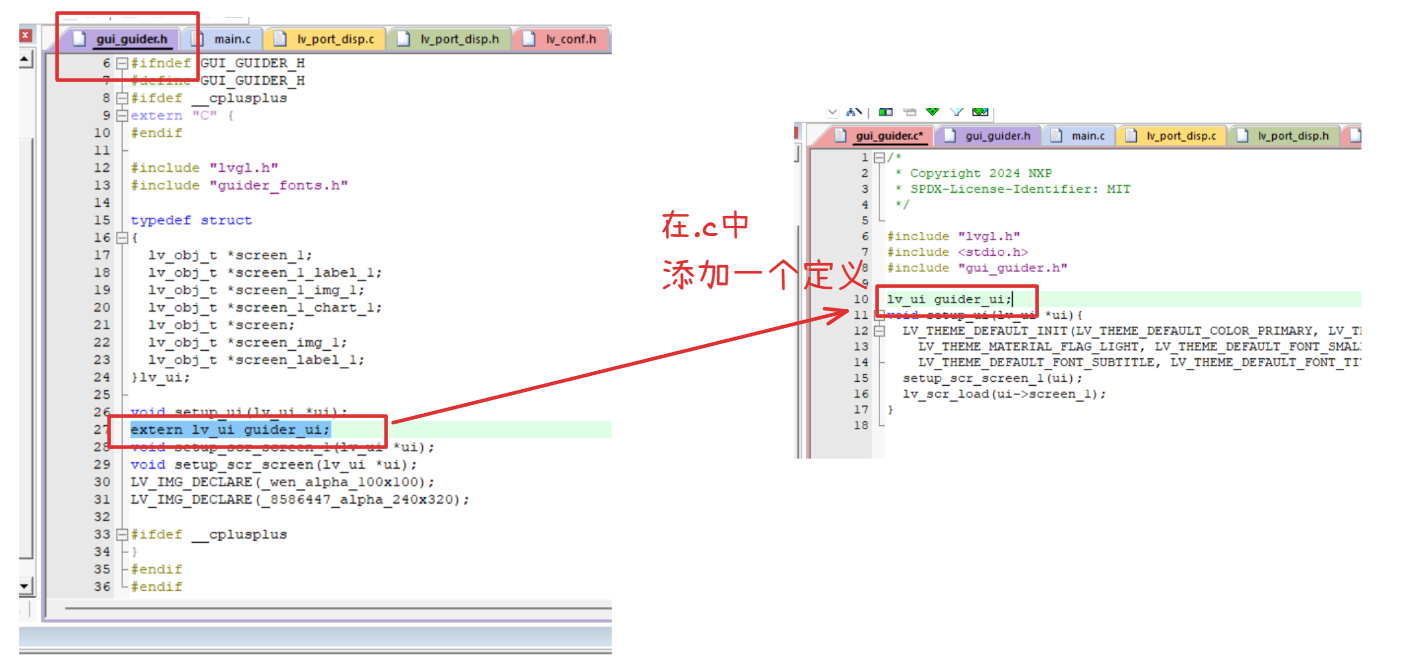Click 'lv_obj_t *screen_img_1;' line
This screenshot has height=659, width=1420.
[248, 342]
